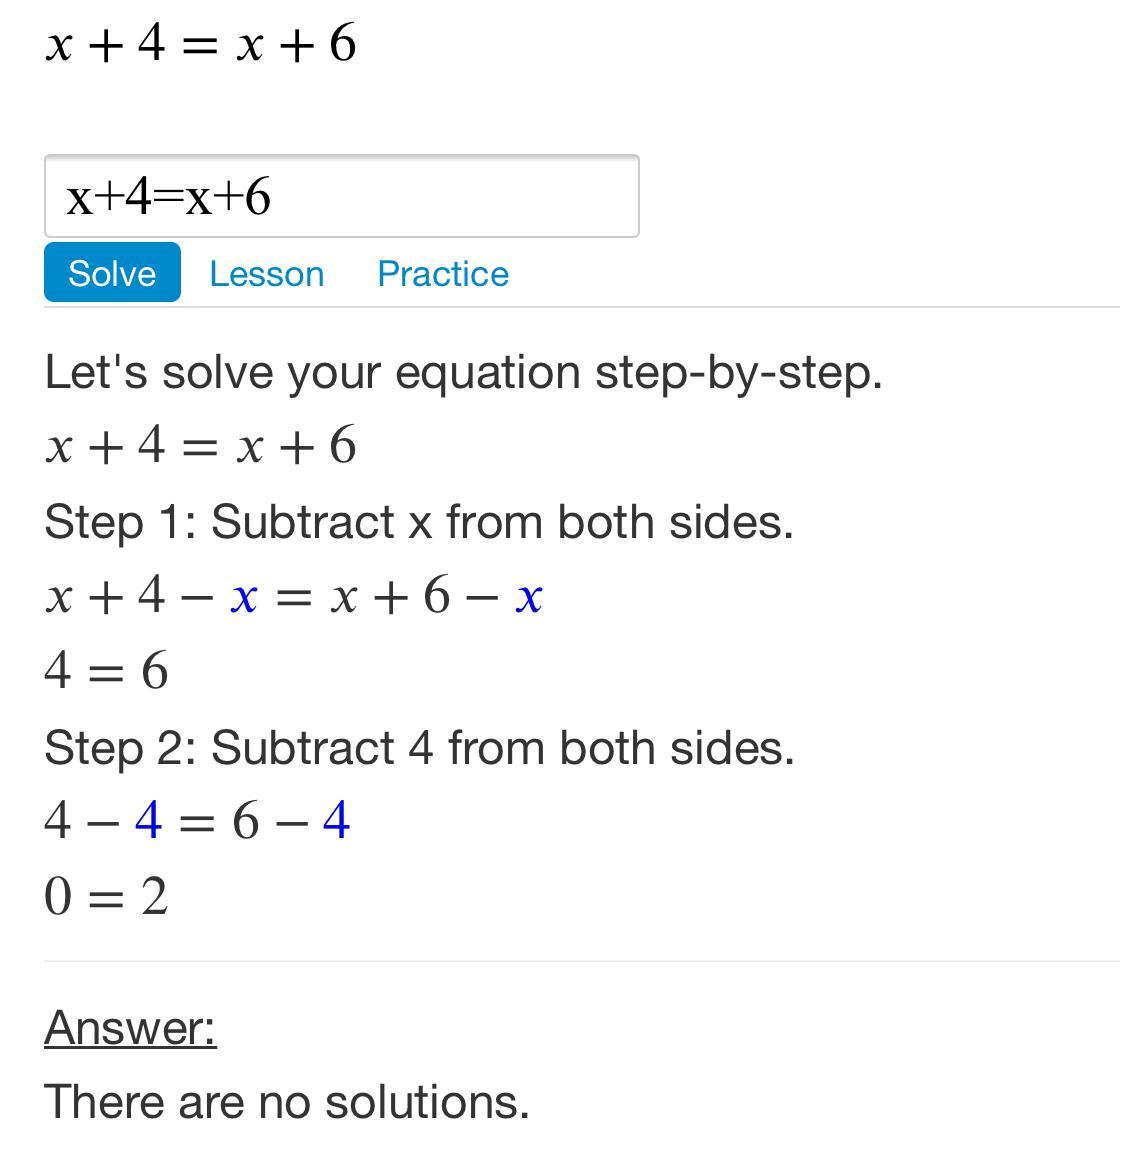Click the "Let's solve your equation" intro text
Screen dimensions: 1130x1154
pyautogui.click(x=463, y=372)
